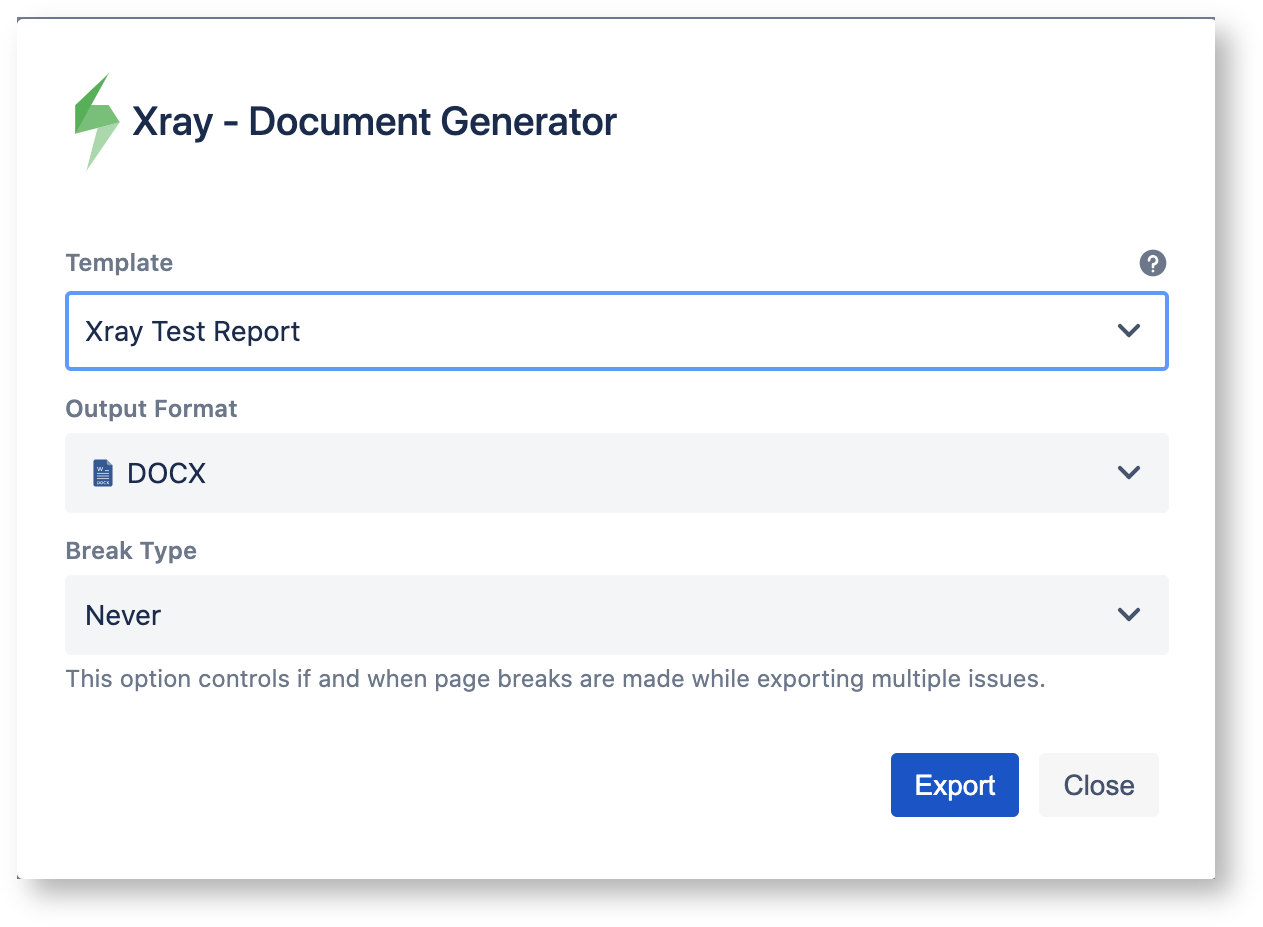The height and width of the screenshot is (927, 1263).
Task: Click the Xray - Document Generator title
Action: point(375,122)
